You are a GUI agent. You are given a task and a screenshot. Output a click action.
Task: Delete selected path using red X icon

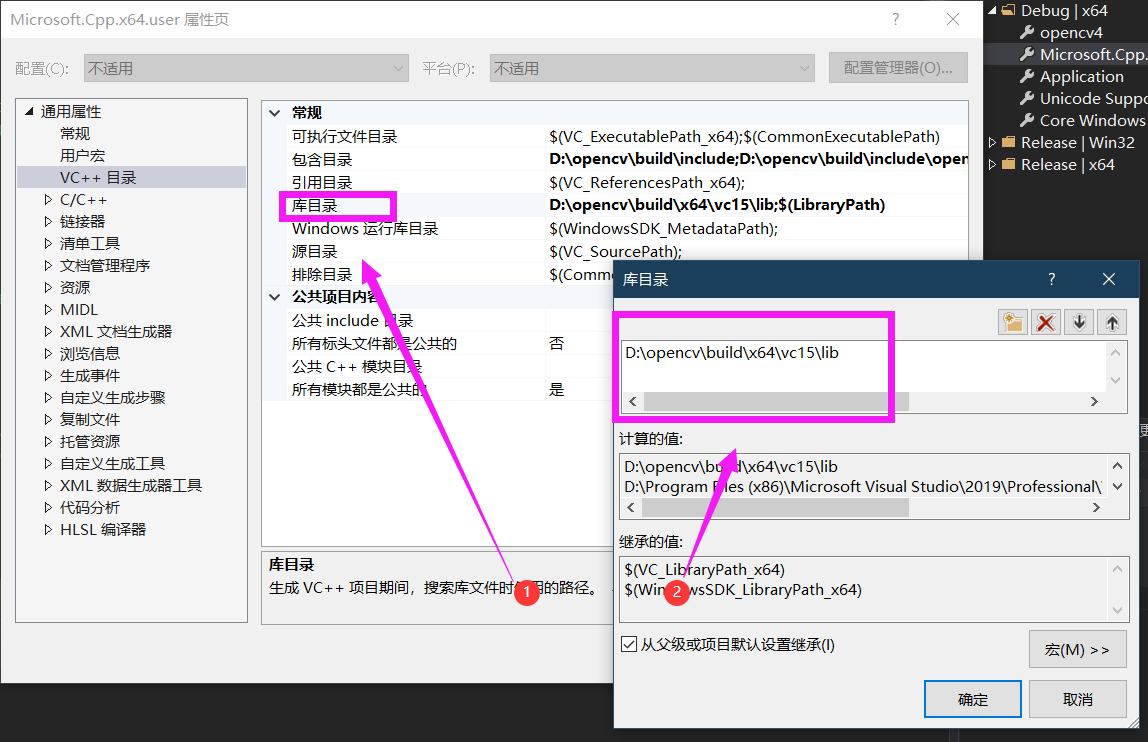pyautogui.click(x=1045, y=321)
